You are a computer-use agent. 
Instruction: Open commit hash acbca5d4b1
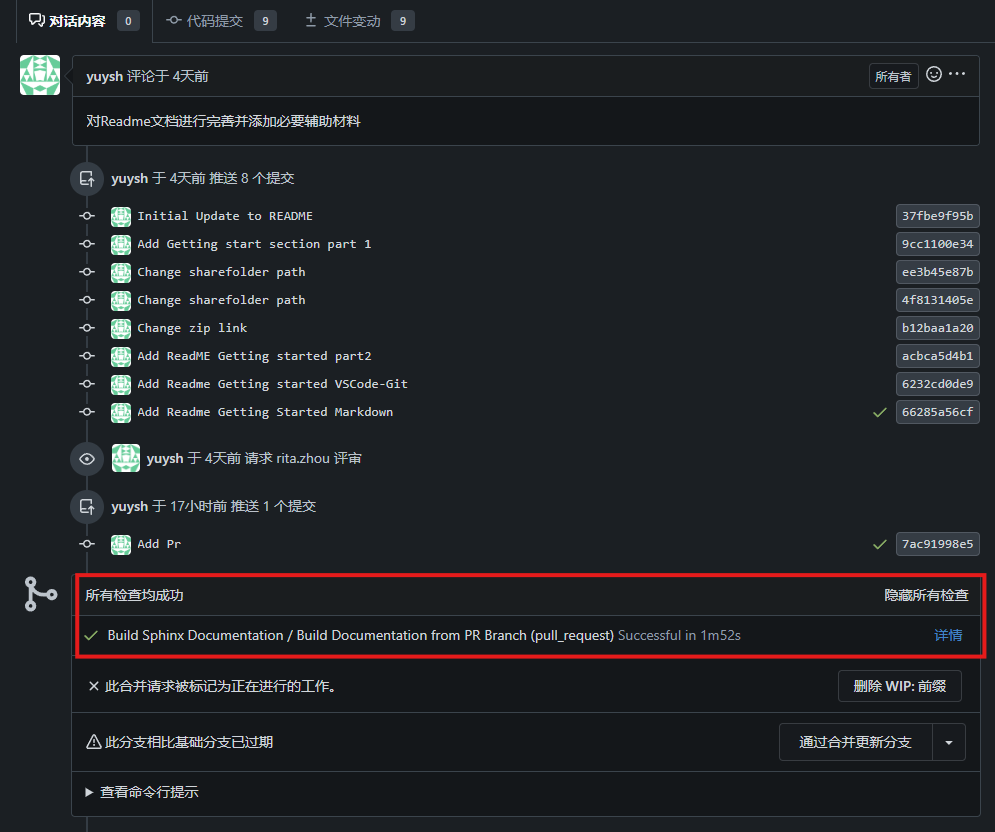[937, 355]
